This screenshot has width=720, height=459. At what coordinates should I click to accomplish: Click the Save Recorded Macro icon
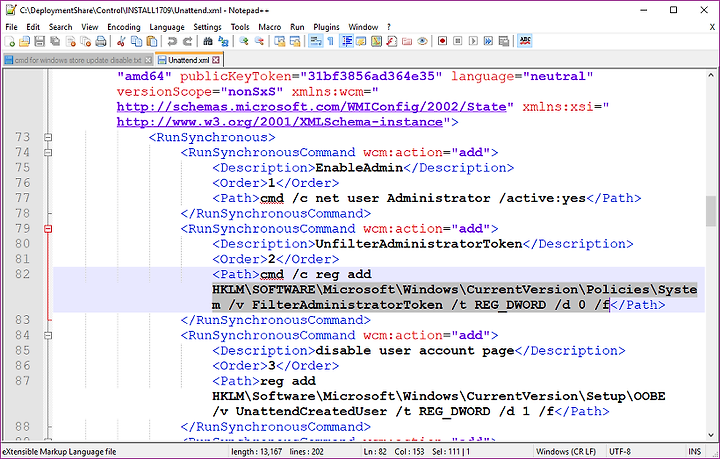pos(504,42)
